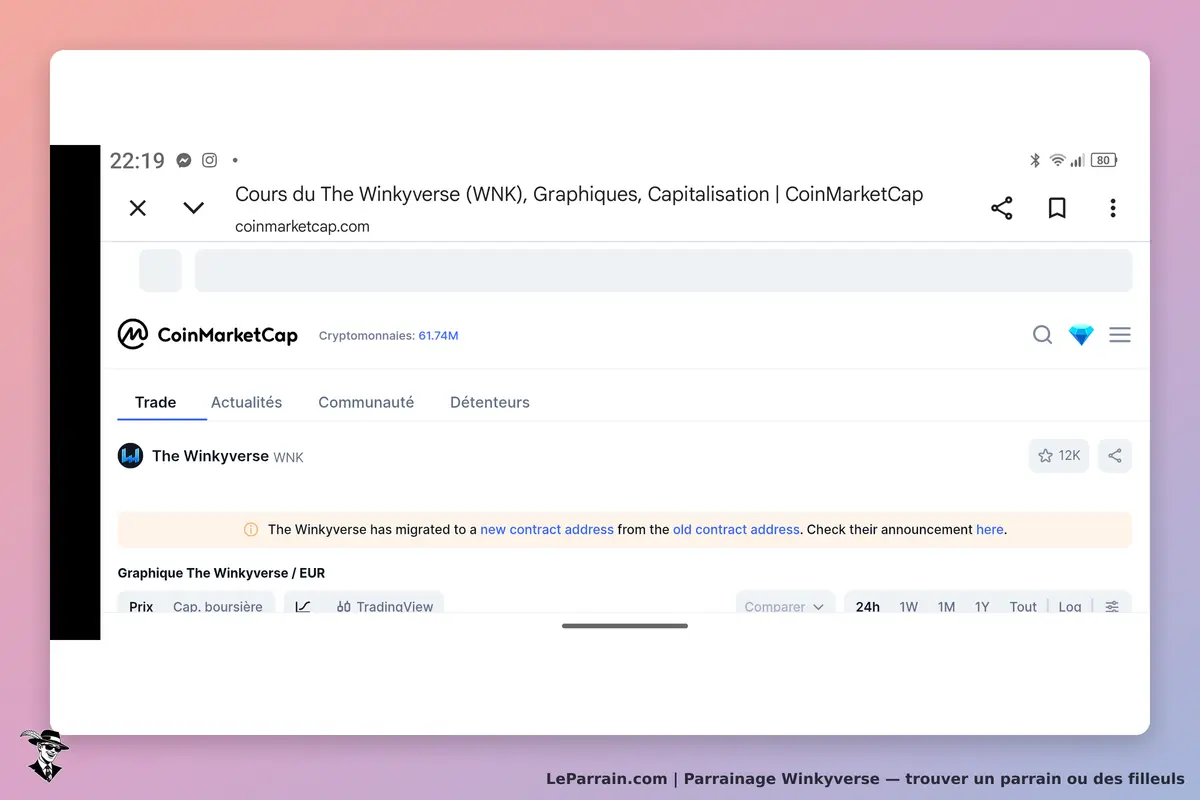The height and width of the screenshot is (800, 1200).
Task: Click the 61.74M cryptomonnaies link
Action: (438, 336)
